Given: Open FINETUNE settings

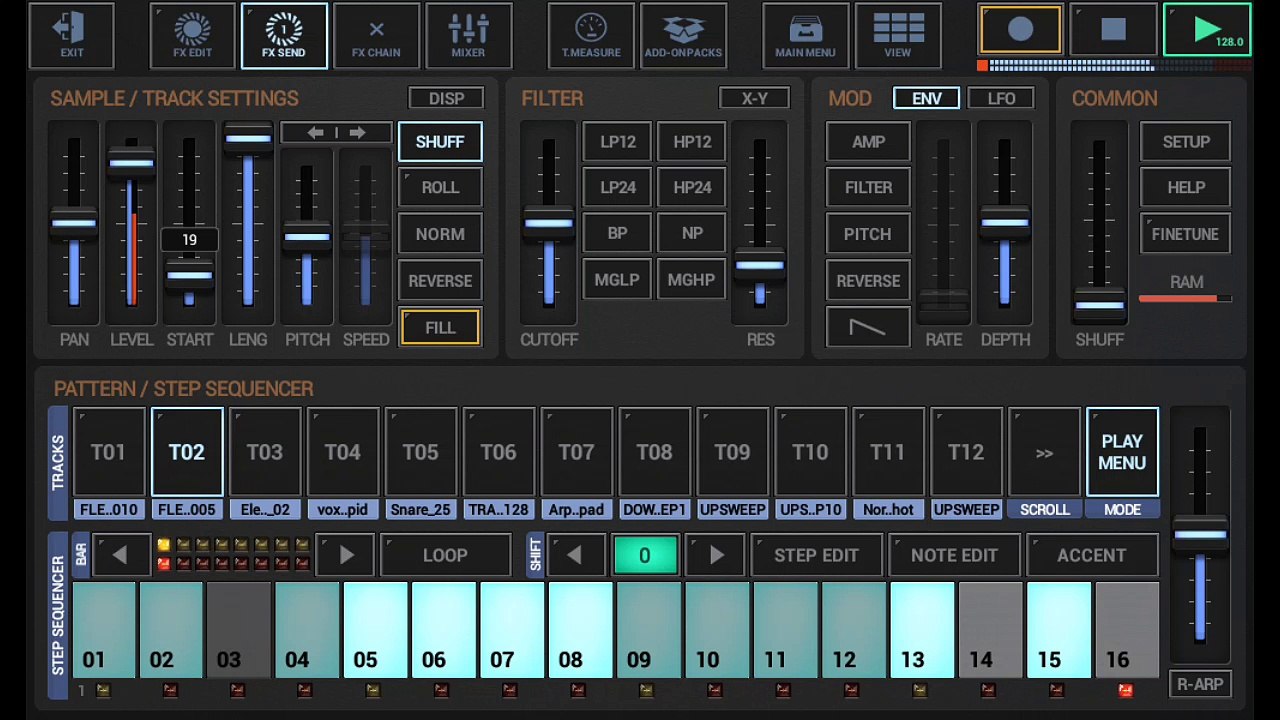Looking at the screenshot, I should point(1186,234).
